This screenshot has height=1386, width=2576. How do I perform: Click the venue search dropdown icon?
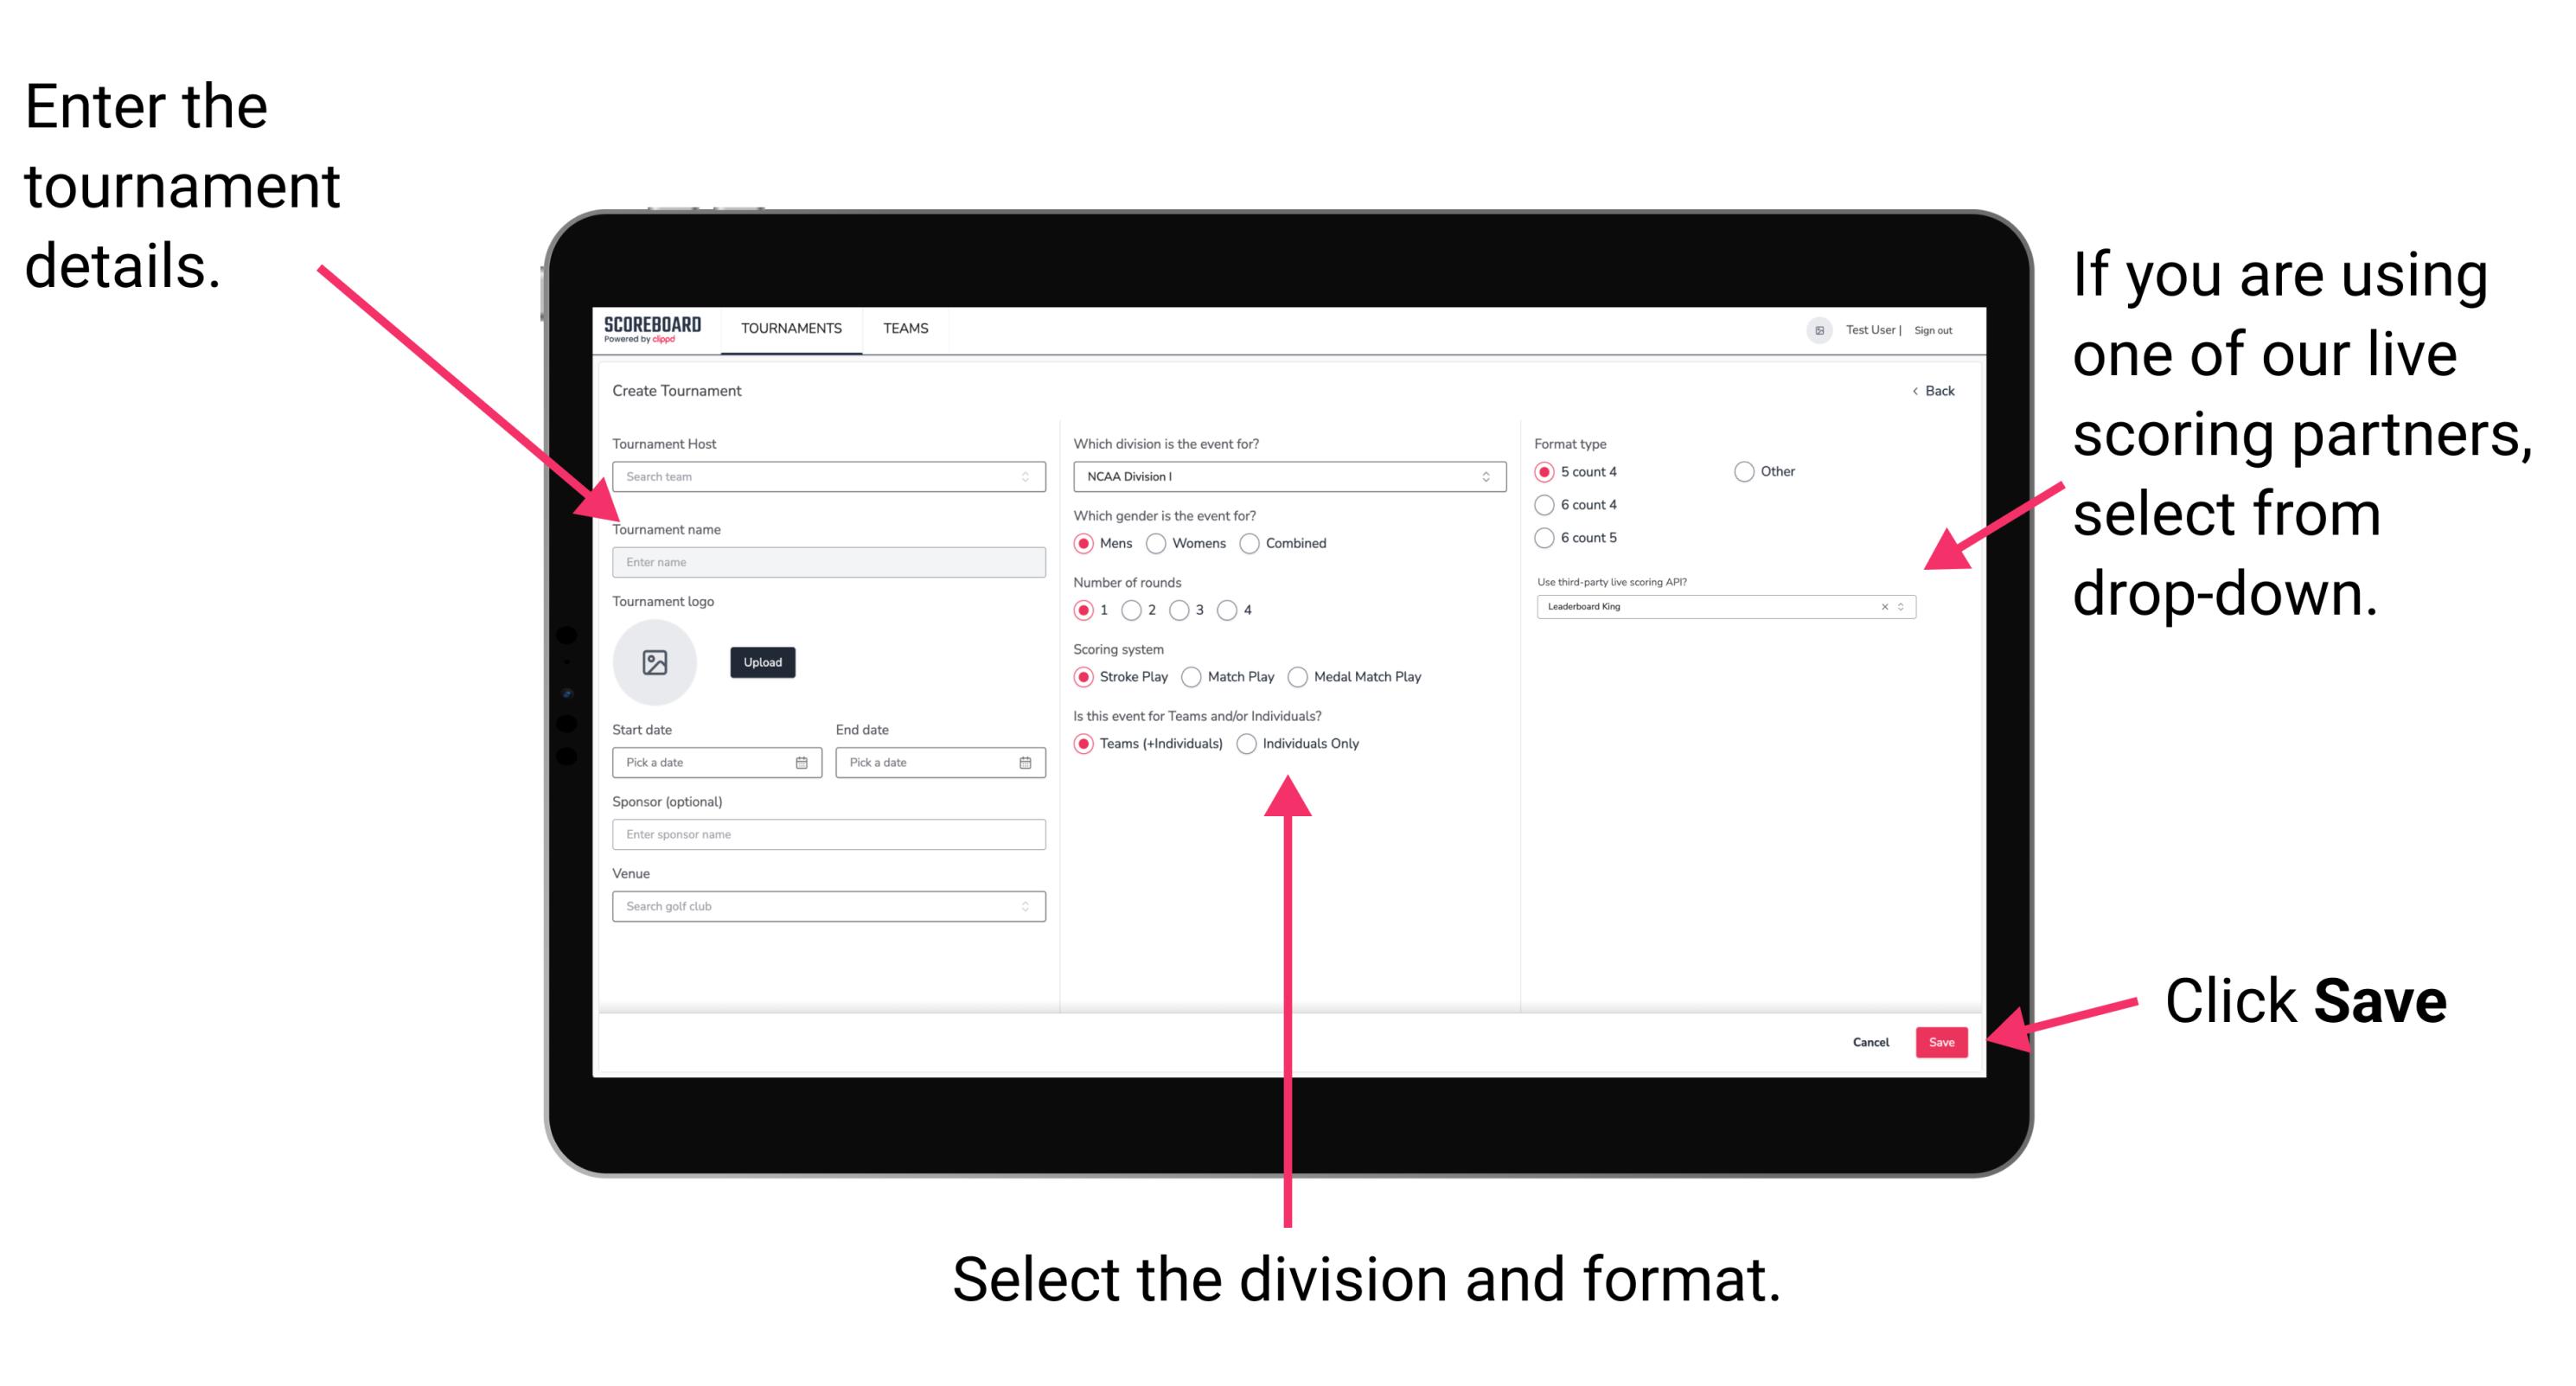click(x=1023, y=906)
